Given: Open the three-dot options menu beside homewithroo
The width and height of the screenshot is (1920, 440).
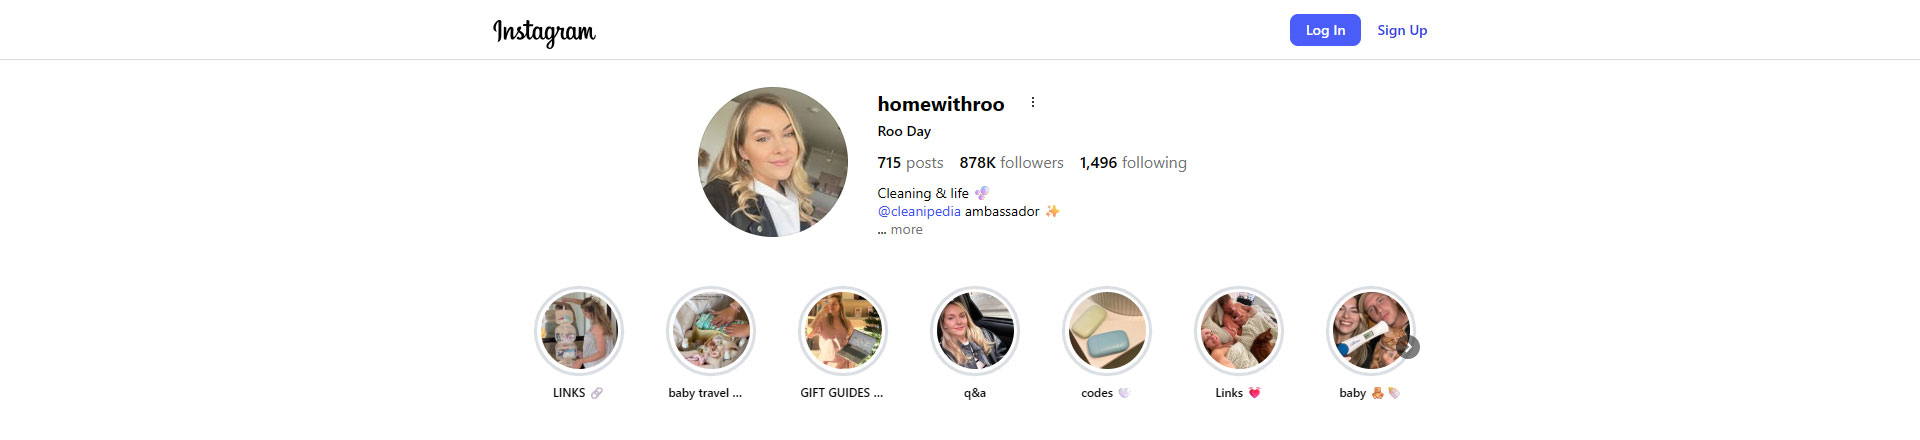Looking at the screenshot, I should (x=1033, y=103).
